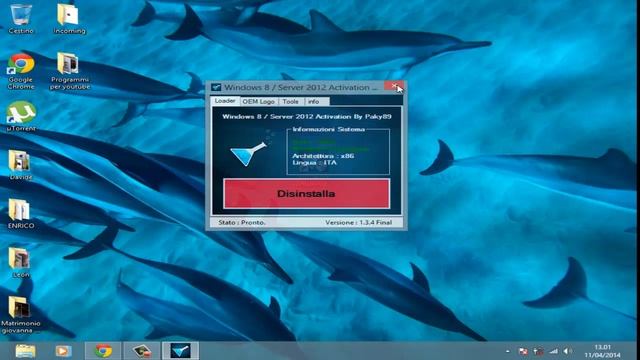
Task: Click the Activation By Paky89 heading
Action: click(307, 116)
